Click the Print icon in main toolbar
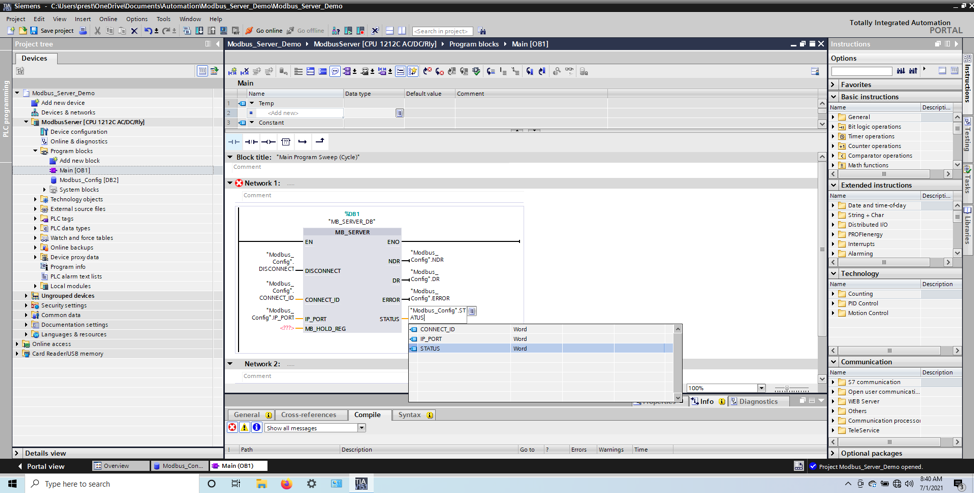The height and width of the screenshot is (493, 974). coord(83,30)
